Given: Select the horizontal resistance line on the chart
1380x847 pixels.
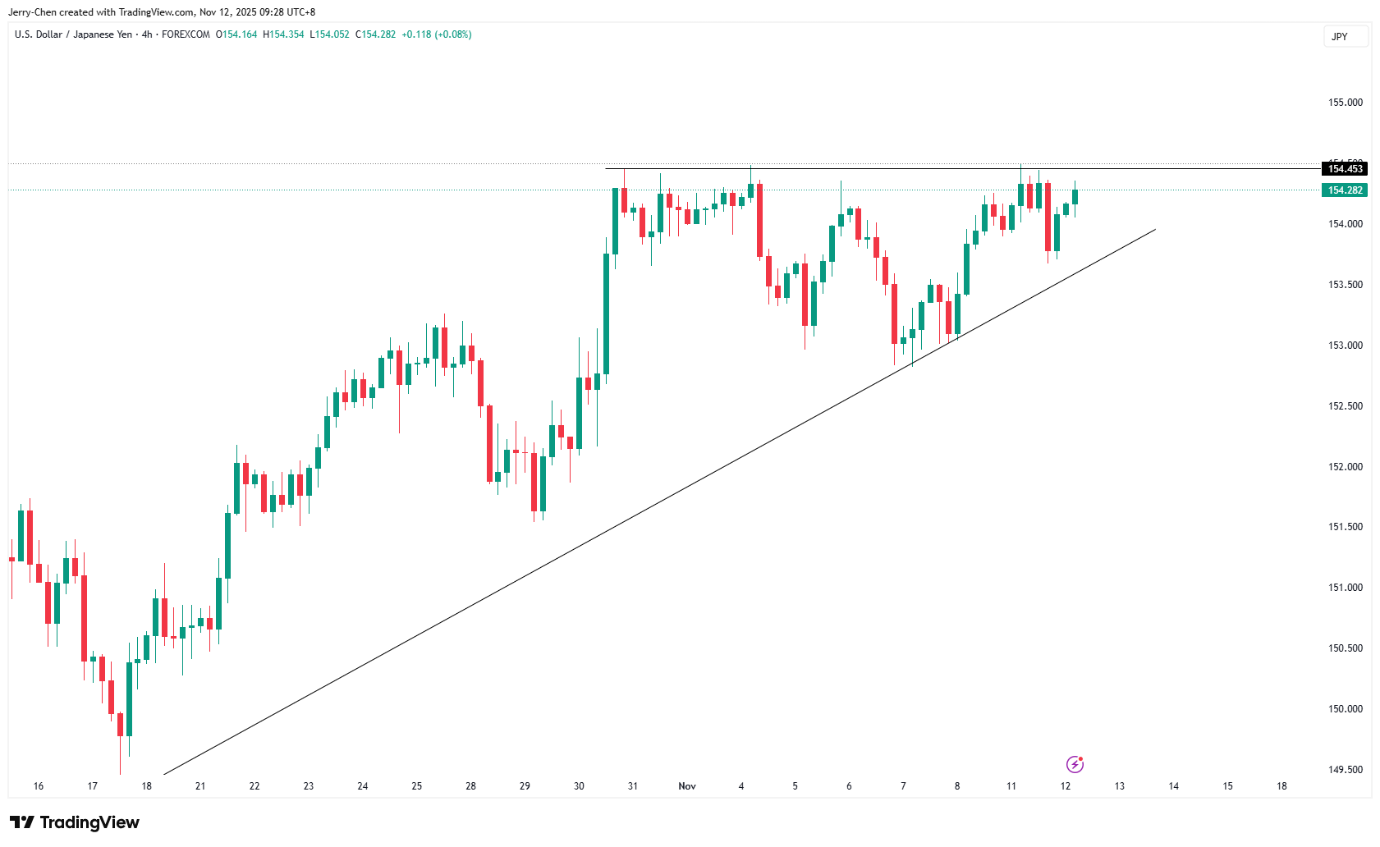Looking at the screenshot, I should [x=900, y=168].
